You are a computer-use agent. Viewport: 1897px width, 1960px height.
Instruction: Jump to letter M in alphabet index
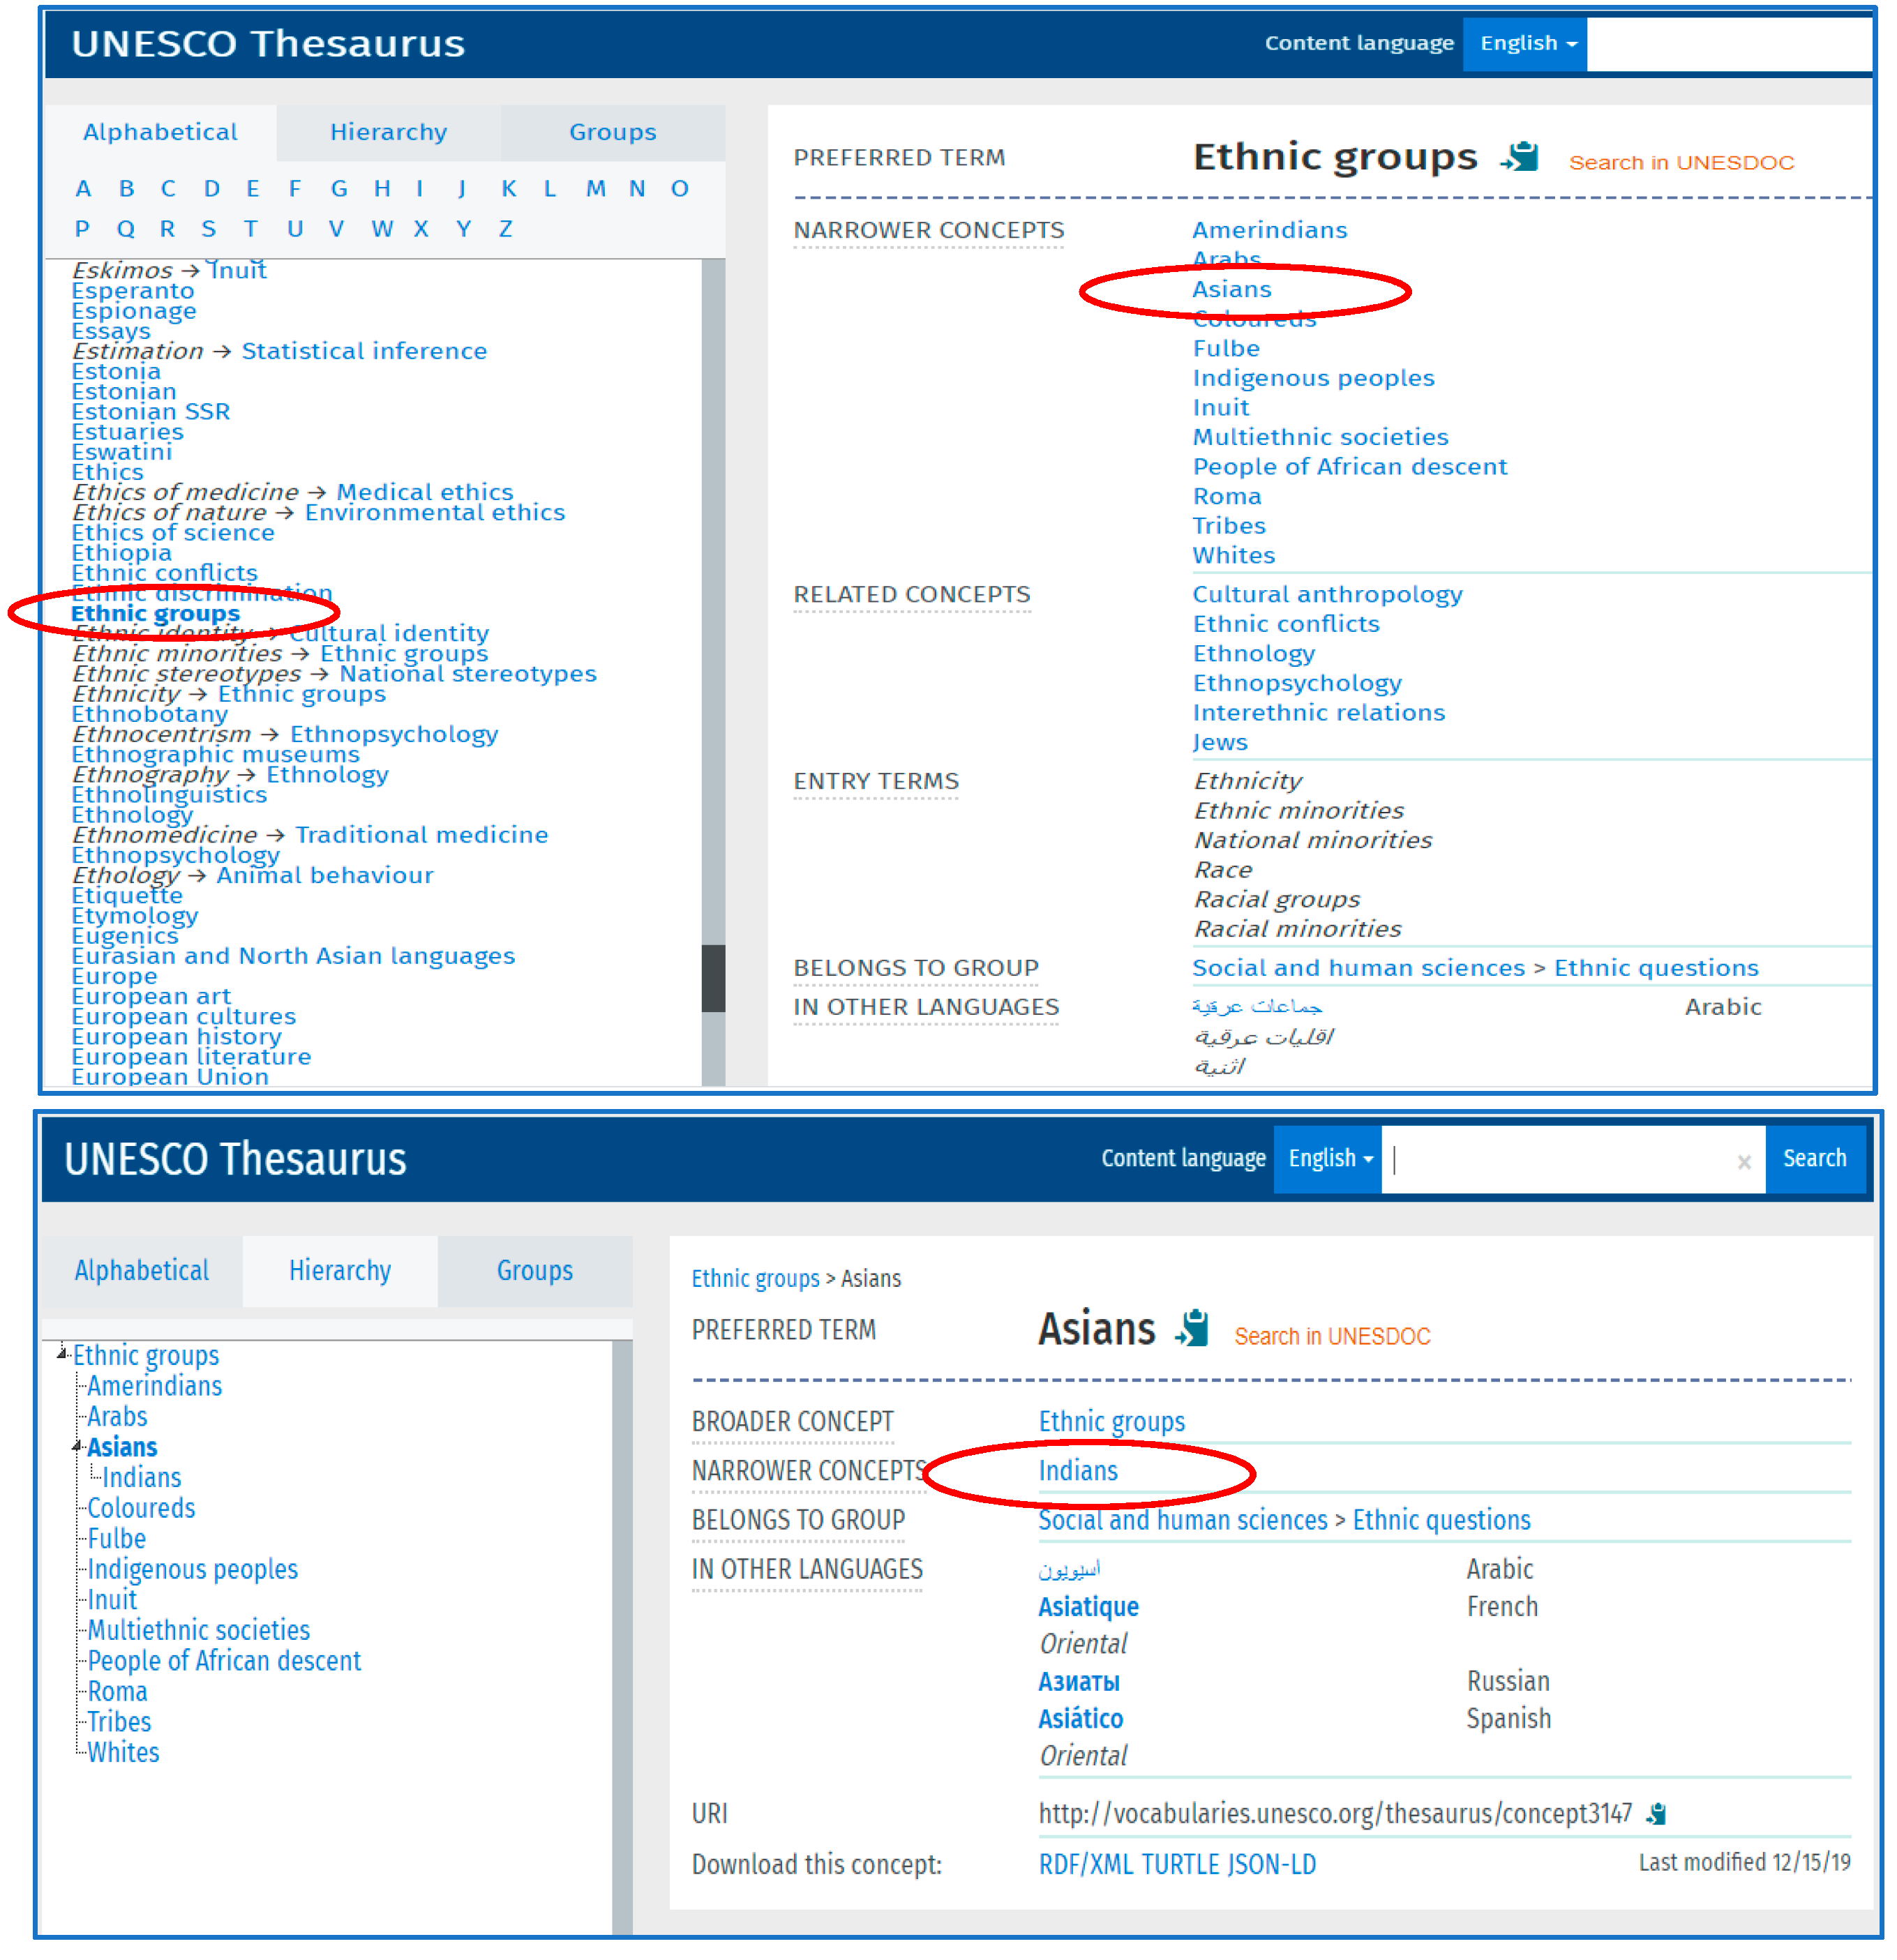click(595, 189)
